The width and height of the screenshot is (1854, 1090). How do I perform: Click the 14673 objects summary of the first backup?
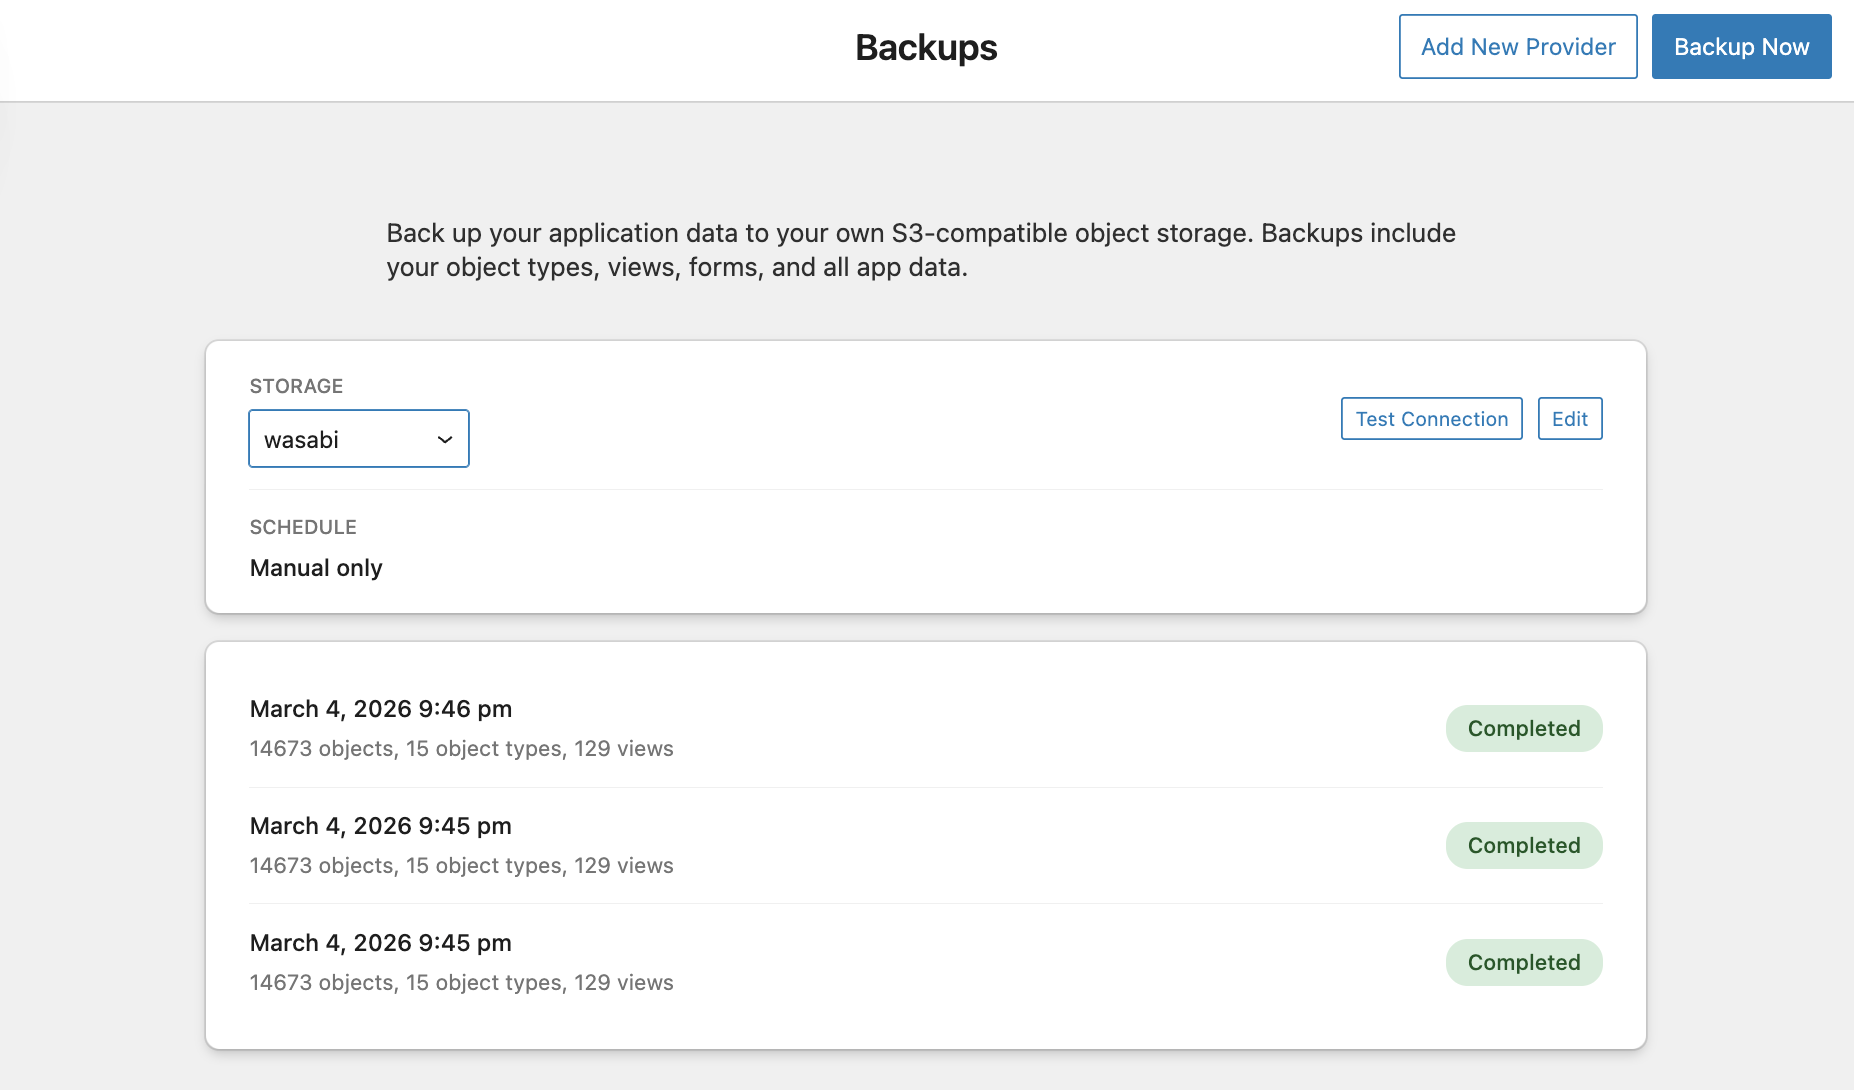click(461, 748)
